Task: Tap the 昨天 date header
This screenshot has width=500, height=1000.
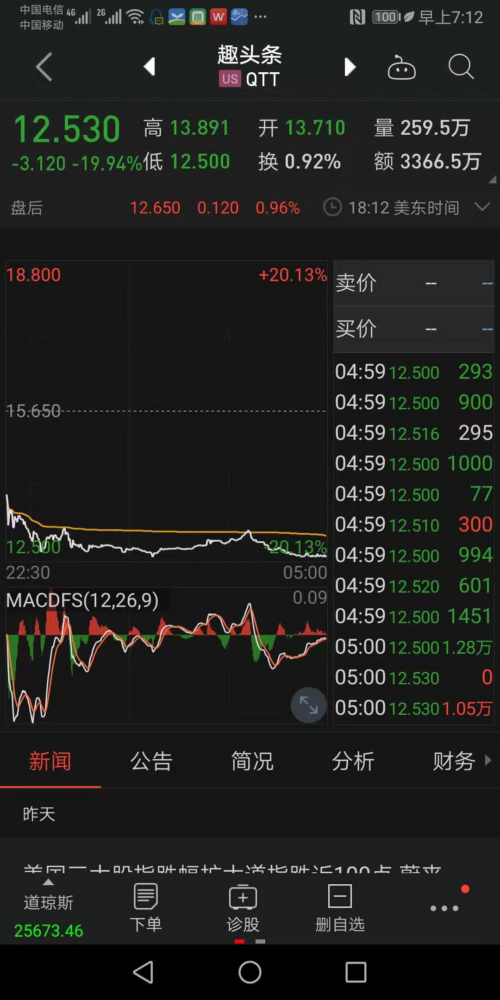Action: pos(39,814)
